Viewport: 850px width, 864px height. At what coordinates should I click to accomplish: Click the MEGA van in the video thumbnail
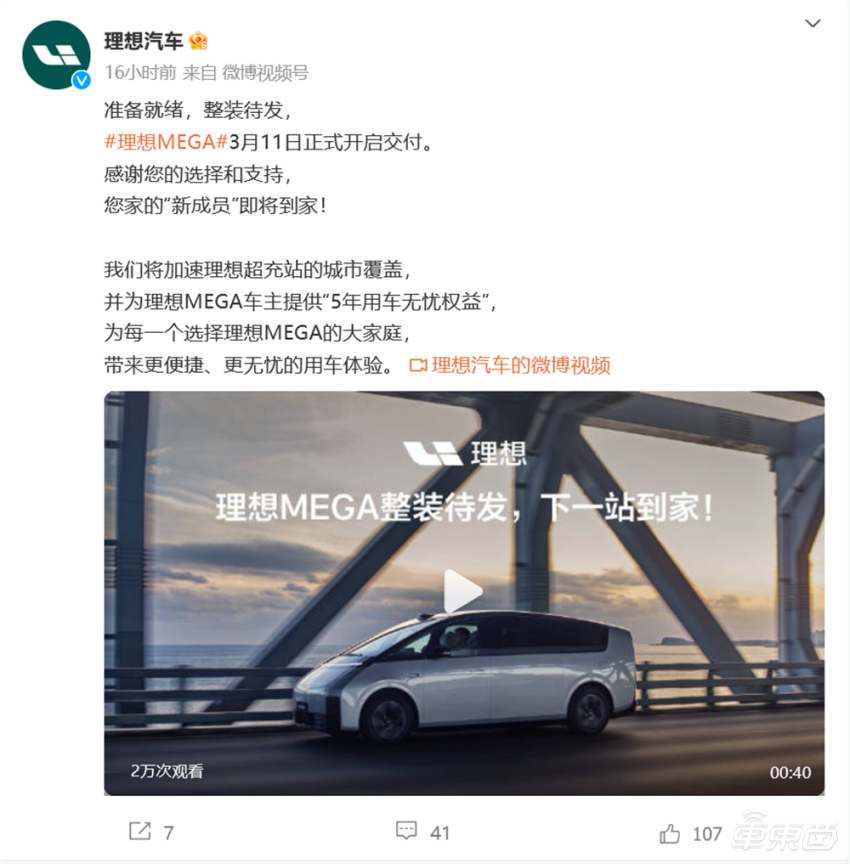pos(465,678)
